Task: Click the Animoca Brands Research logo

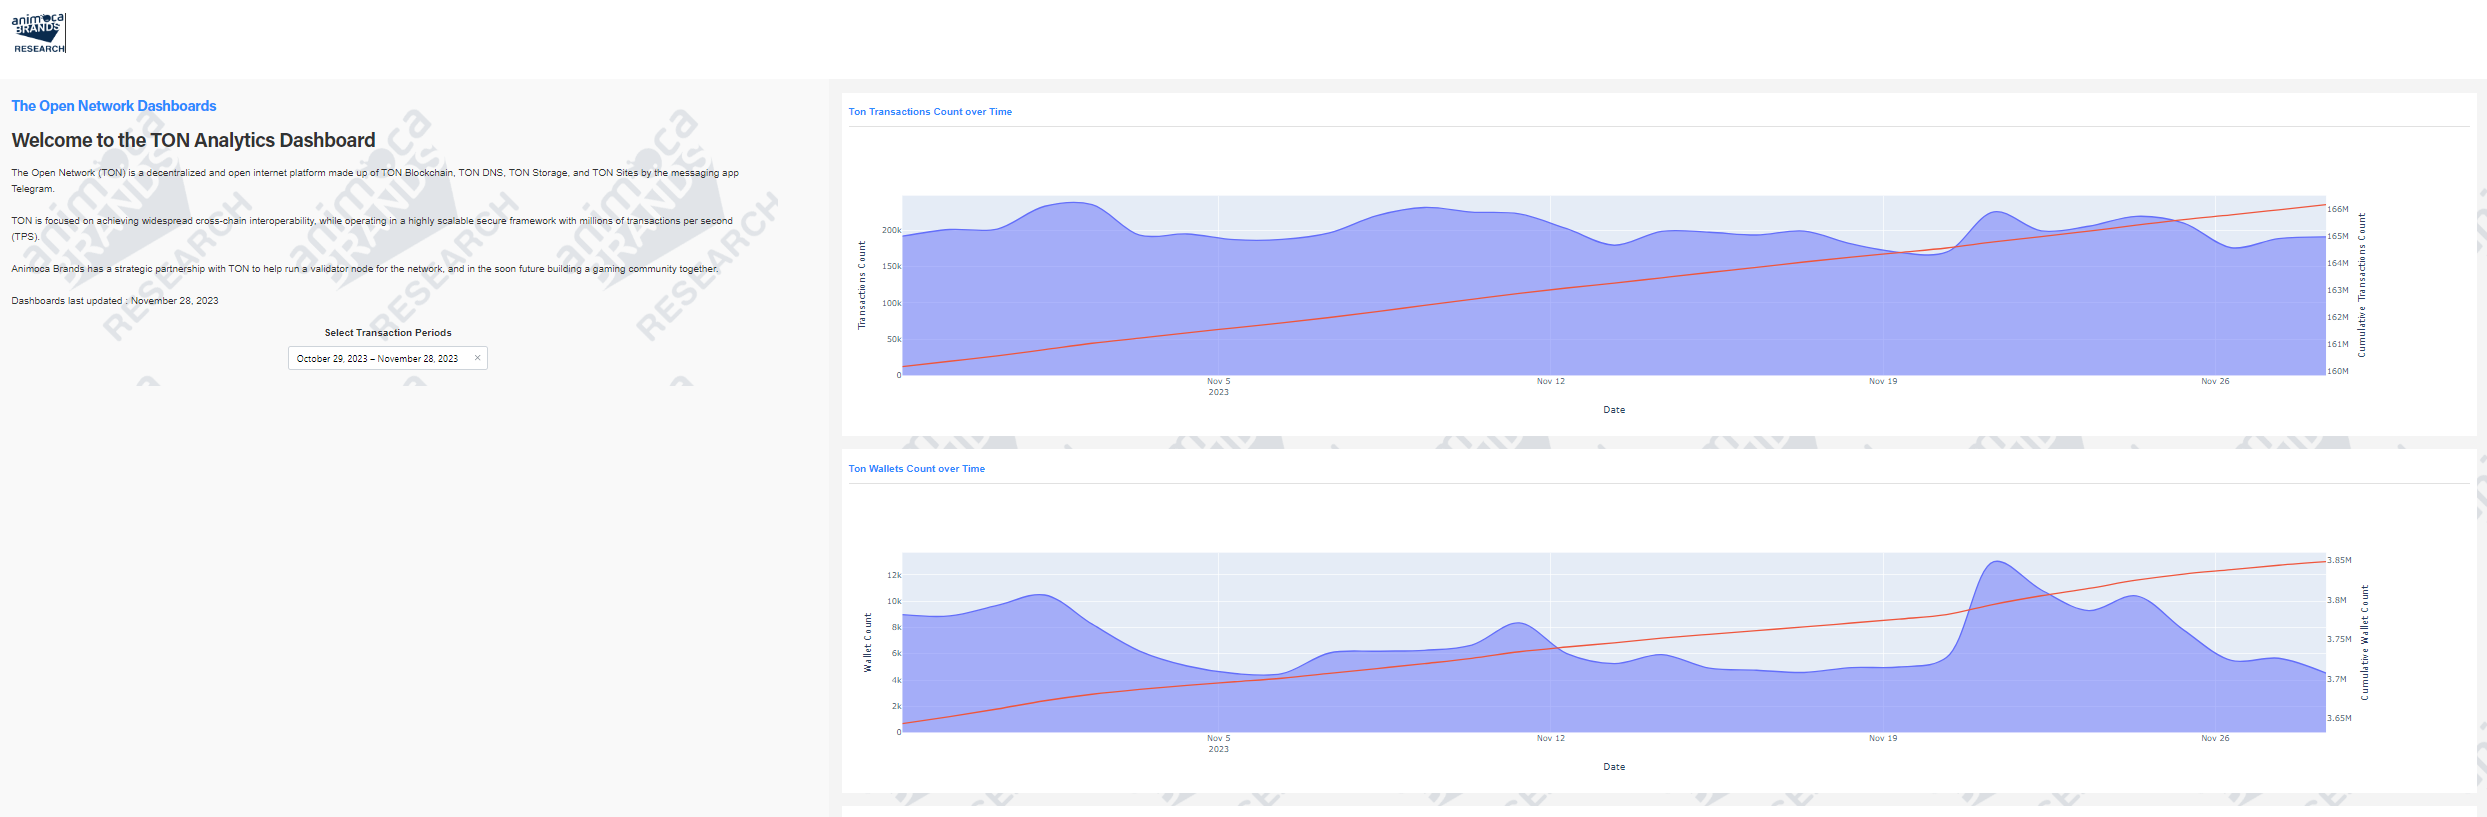Action: [x=39, y=33]
